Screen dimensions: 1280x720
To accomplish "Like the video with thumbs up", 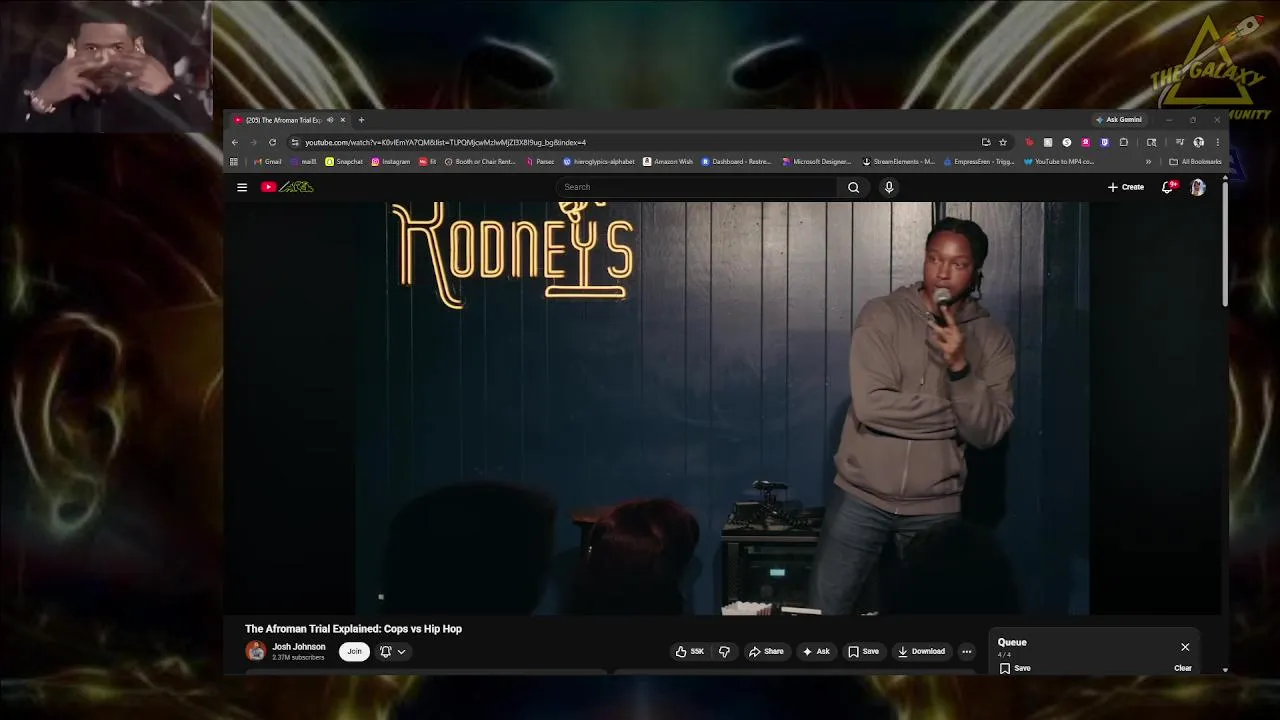I will pyautogui.click(x=690, y=651).
